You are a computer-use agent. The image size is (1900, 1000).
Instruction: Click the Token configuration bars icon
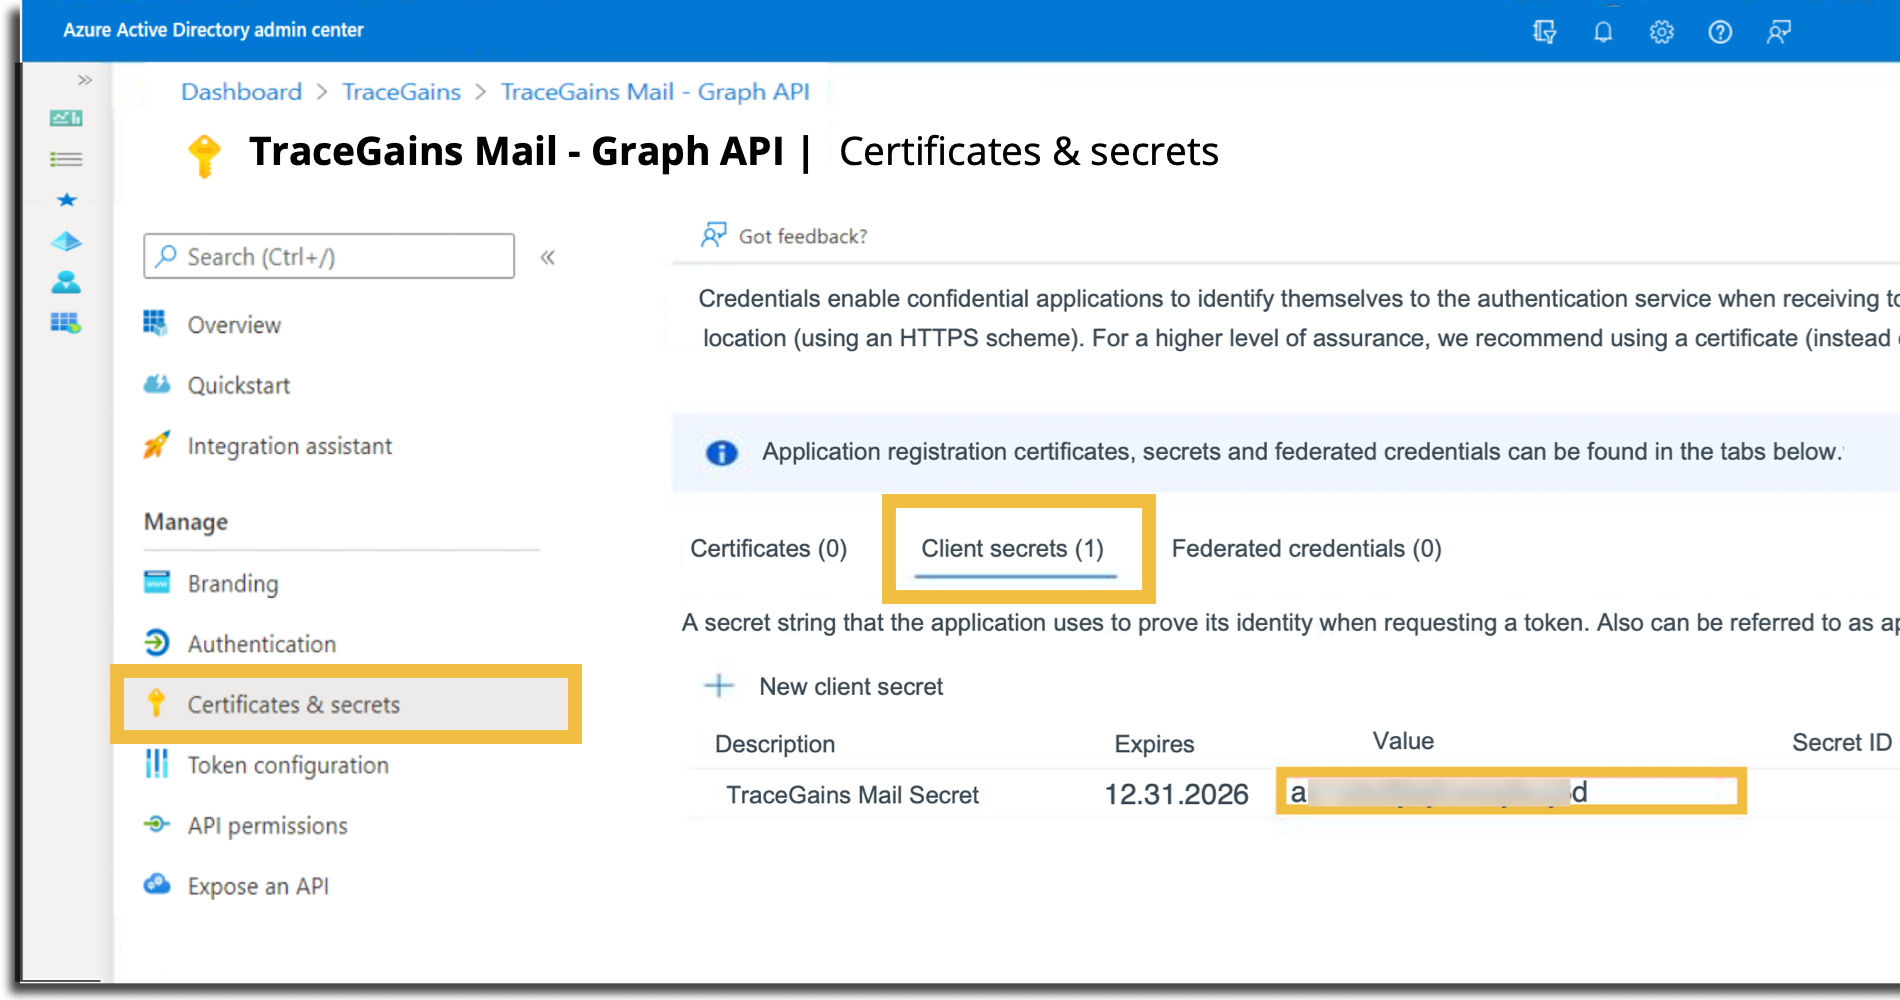click(157, 763)
